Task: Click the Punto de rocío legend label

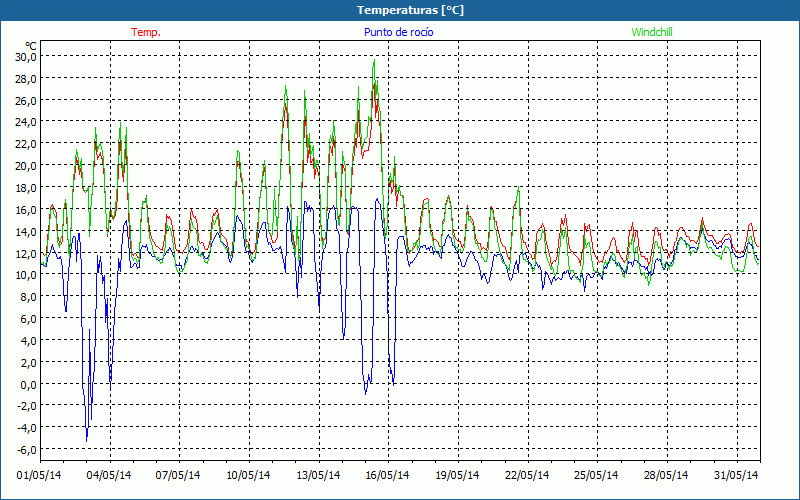Action: [399, 32]
